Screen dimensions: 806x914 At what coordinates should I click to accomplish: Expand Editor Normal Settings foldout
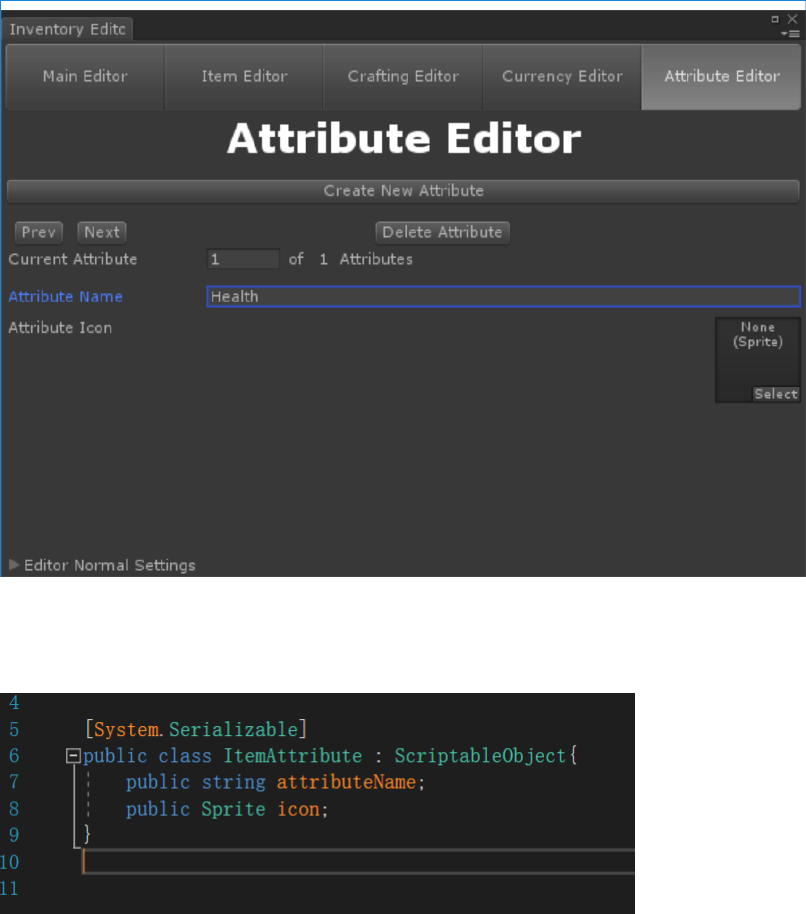(14, 565)
